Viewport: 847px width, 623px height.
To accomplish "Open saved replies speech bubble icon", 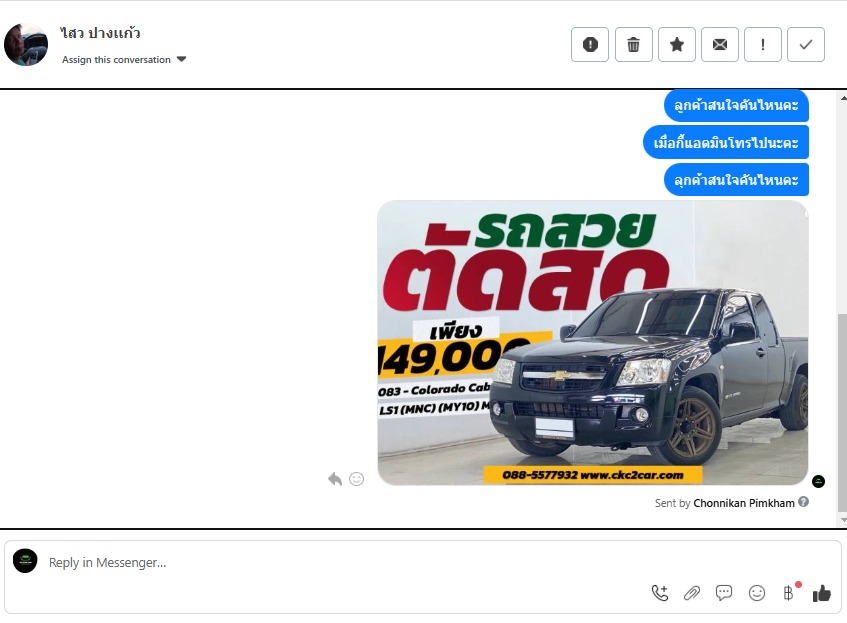I will click(724, 593).
